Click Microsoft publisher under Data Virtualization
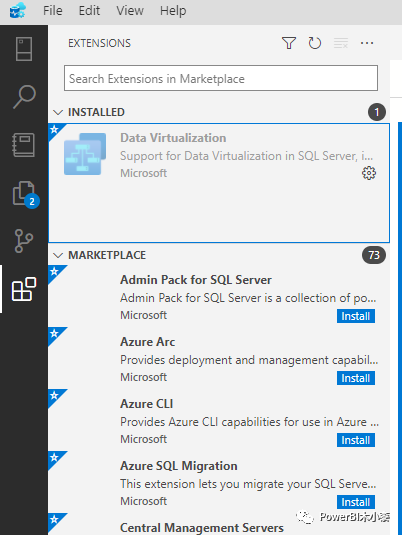The width and height of the screenshot is (402, 535). click(x=143, y=173)
